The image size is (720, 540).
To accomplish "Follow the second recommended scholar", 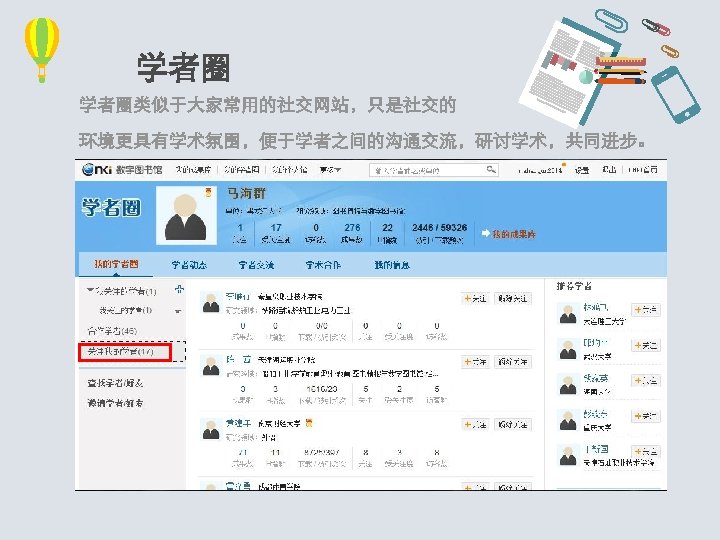I will point(646,345).
